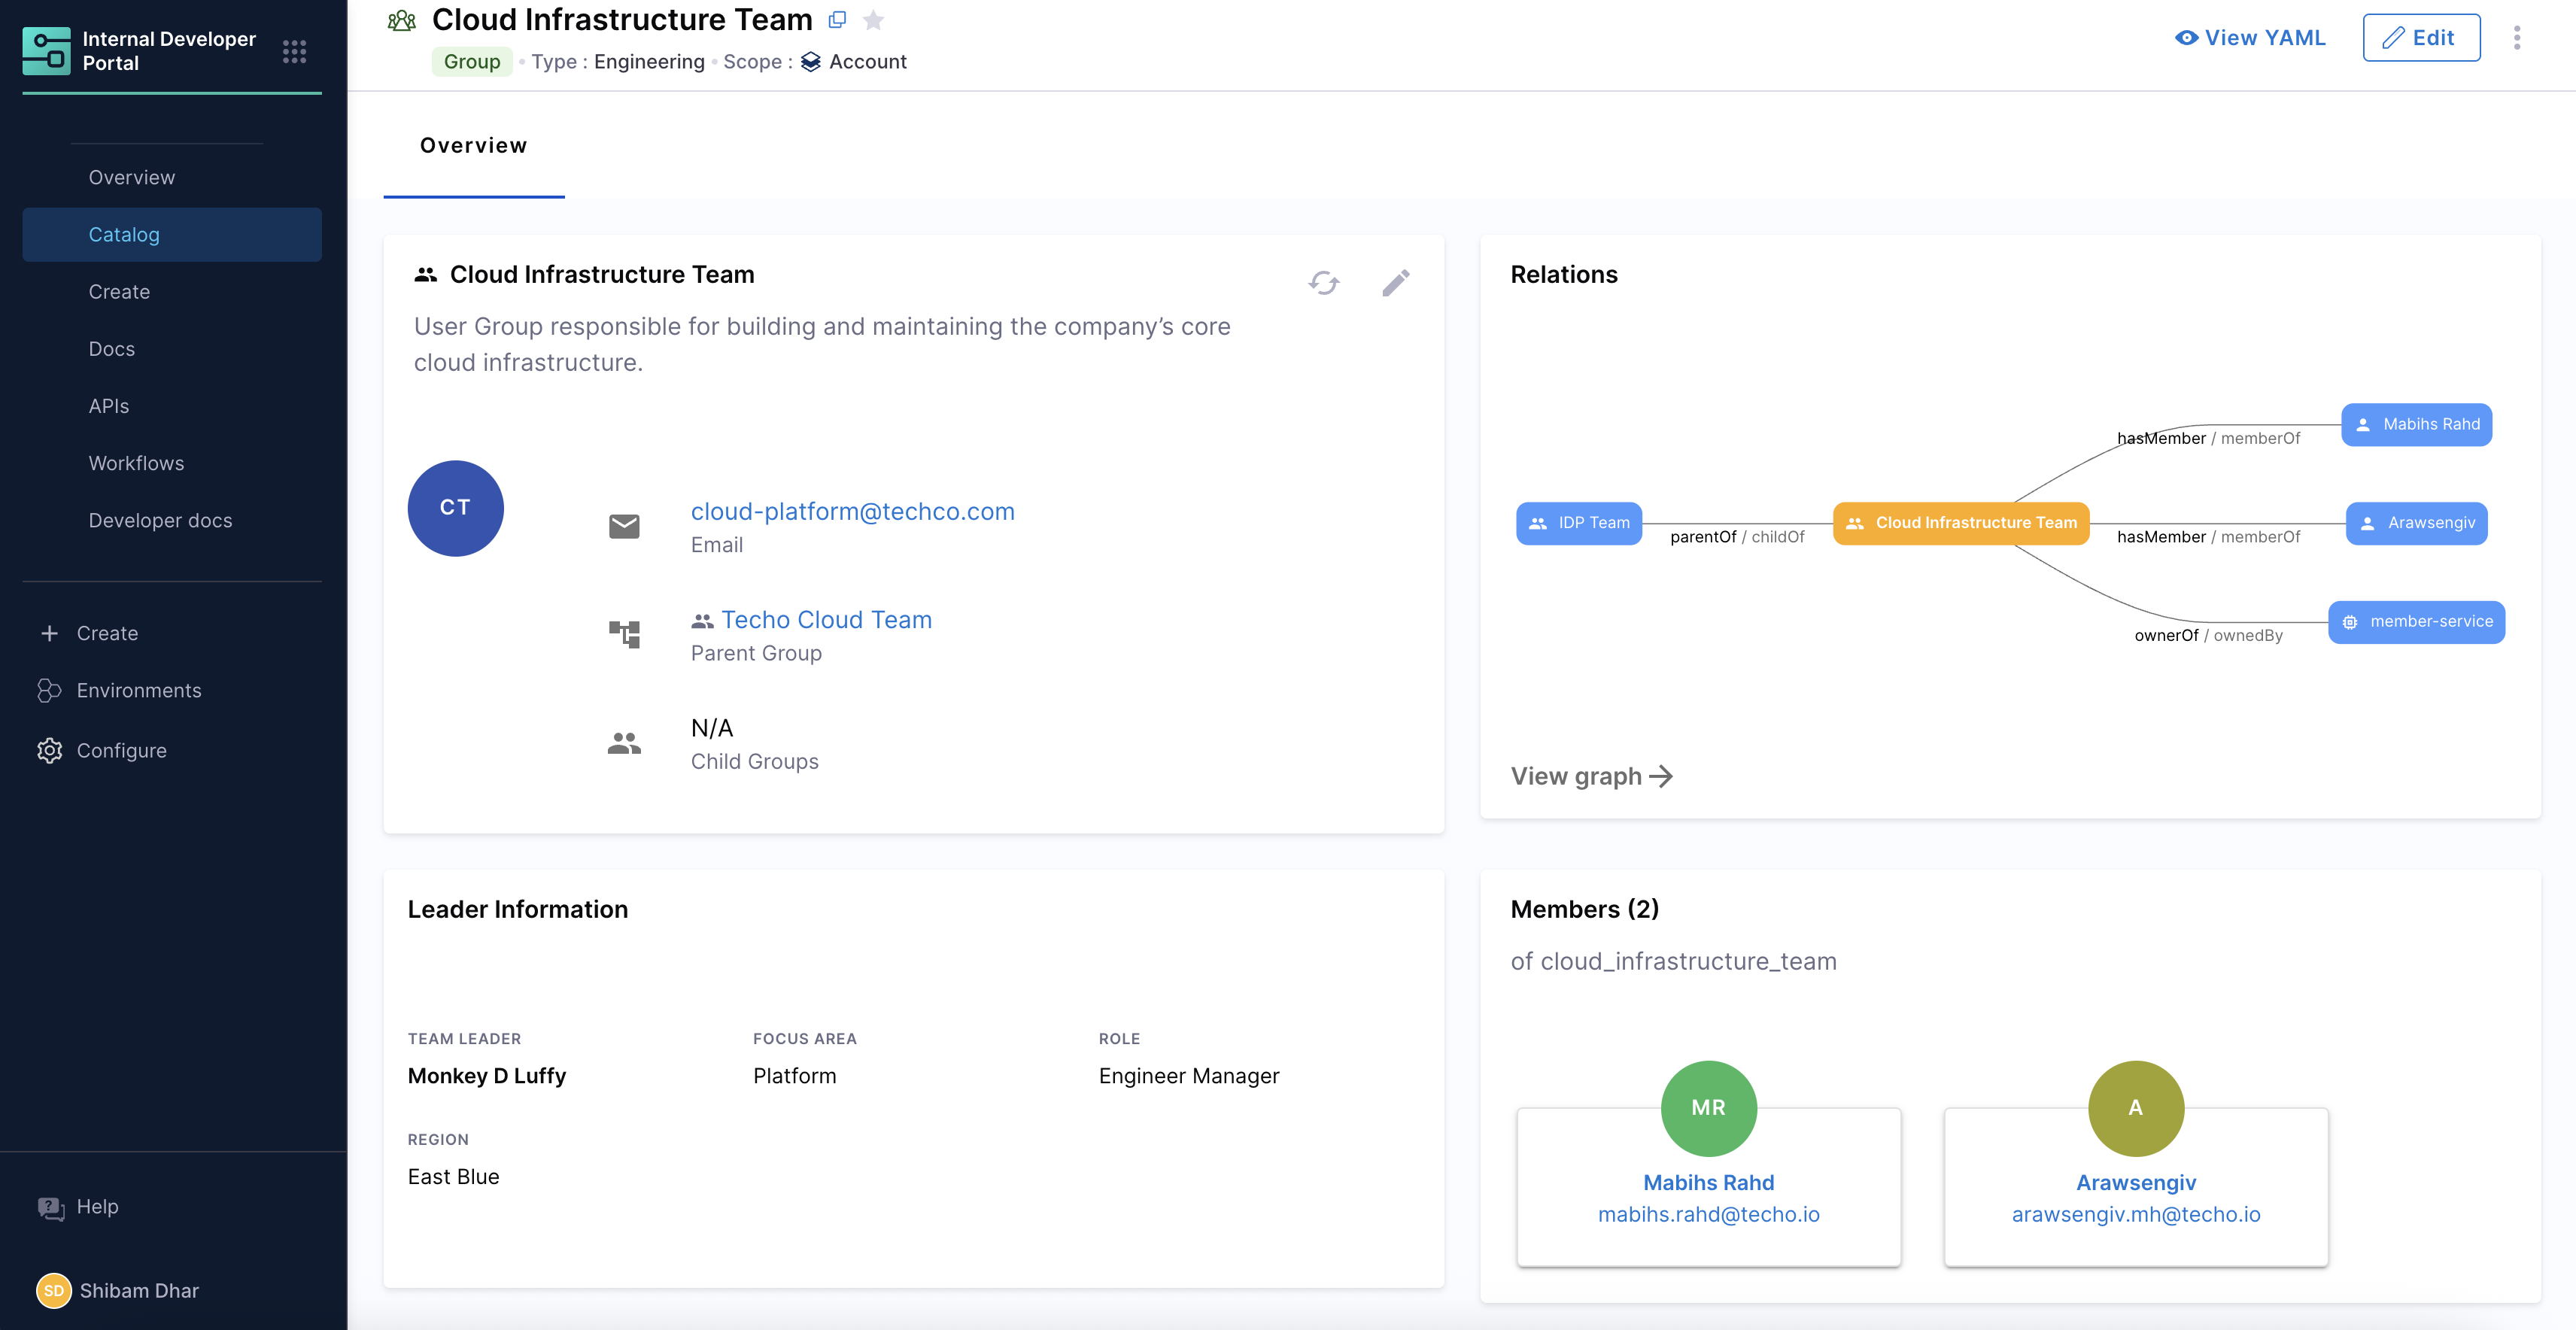This screenshot has width=2576, height=1330.
Task: Click the copy entity name icon
Action: point(837,20)
